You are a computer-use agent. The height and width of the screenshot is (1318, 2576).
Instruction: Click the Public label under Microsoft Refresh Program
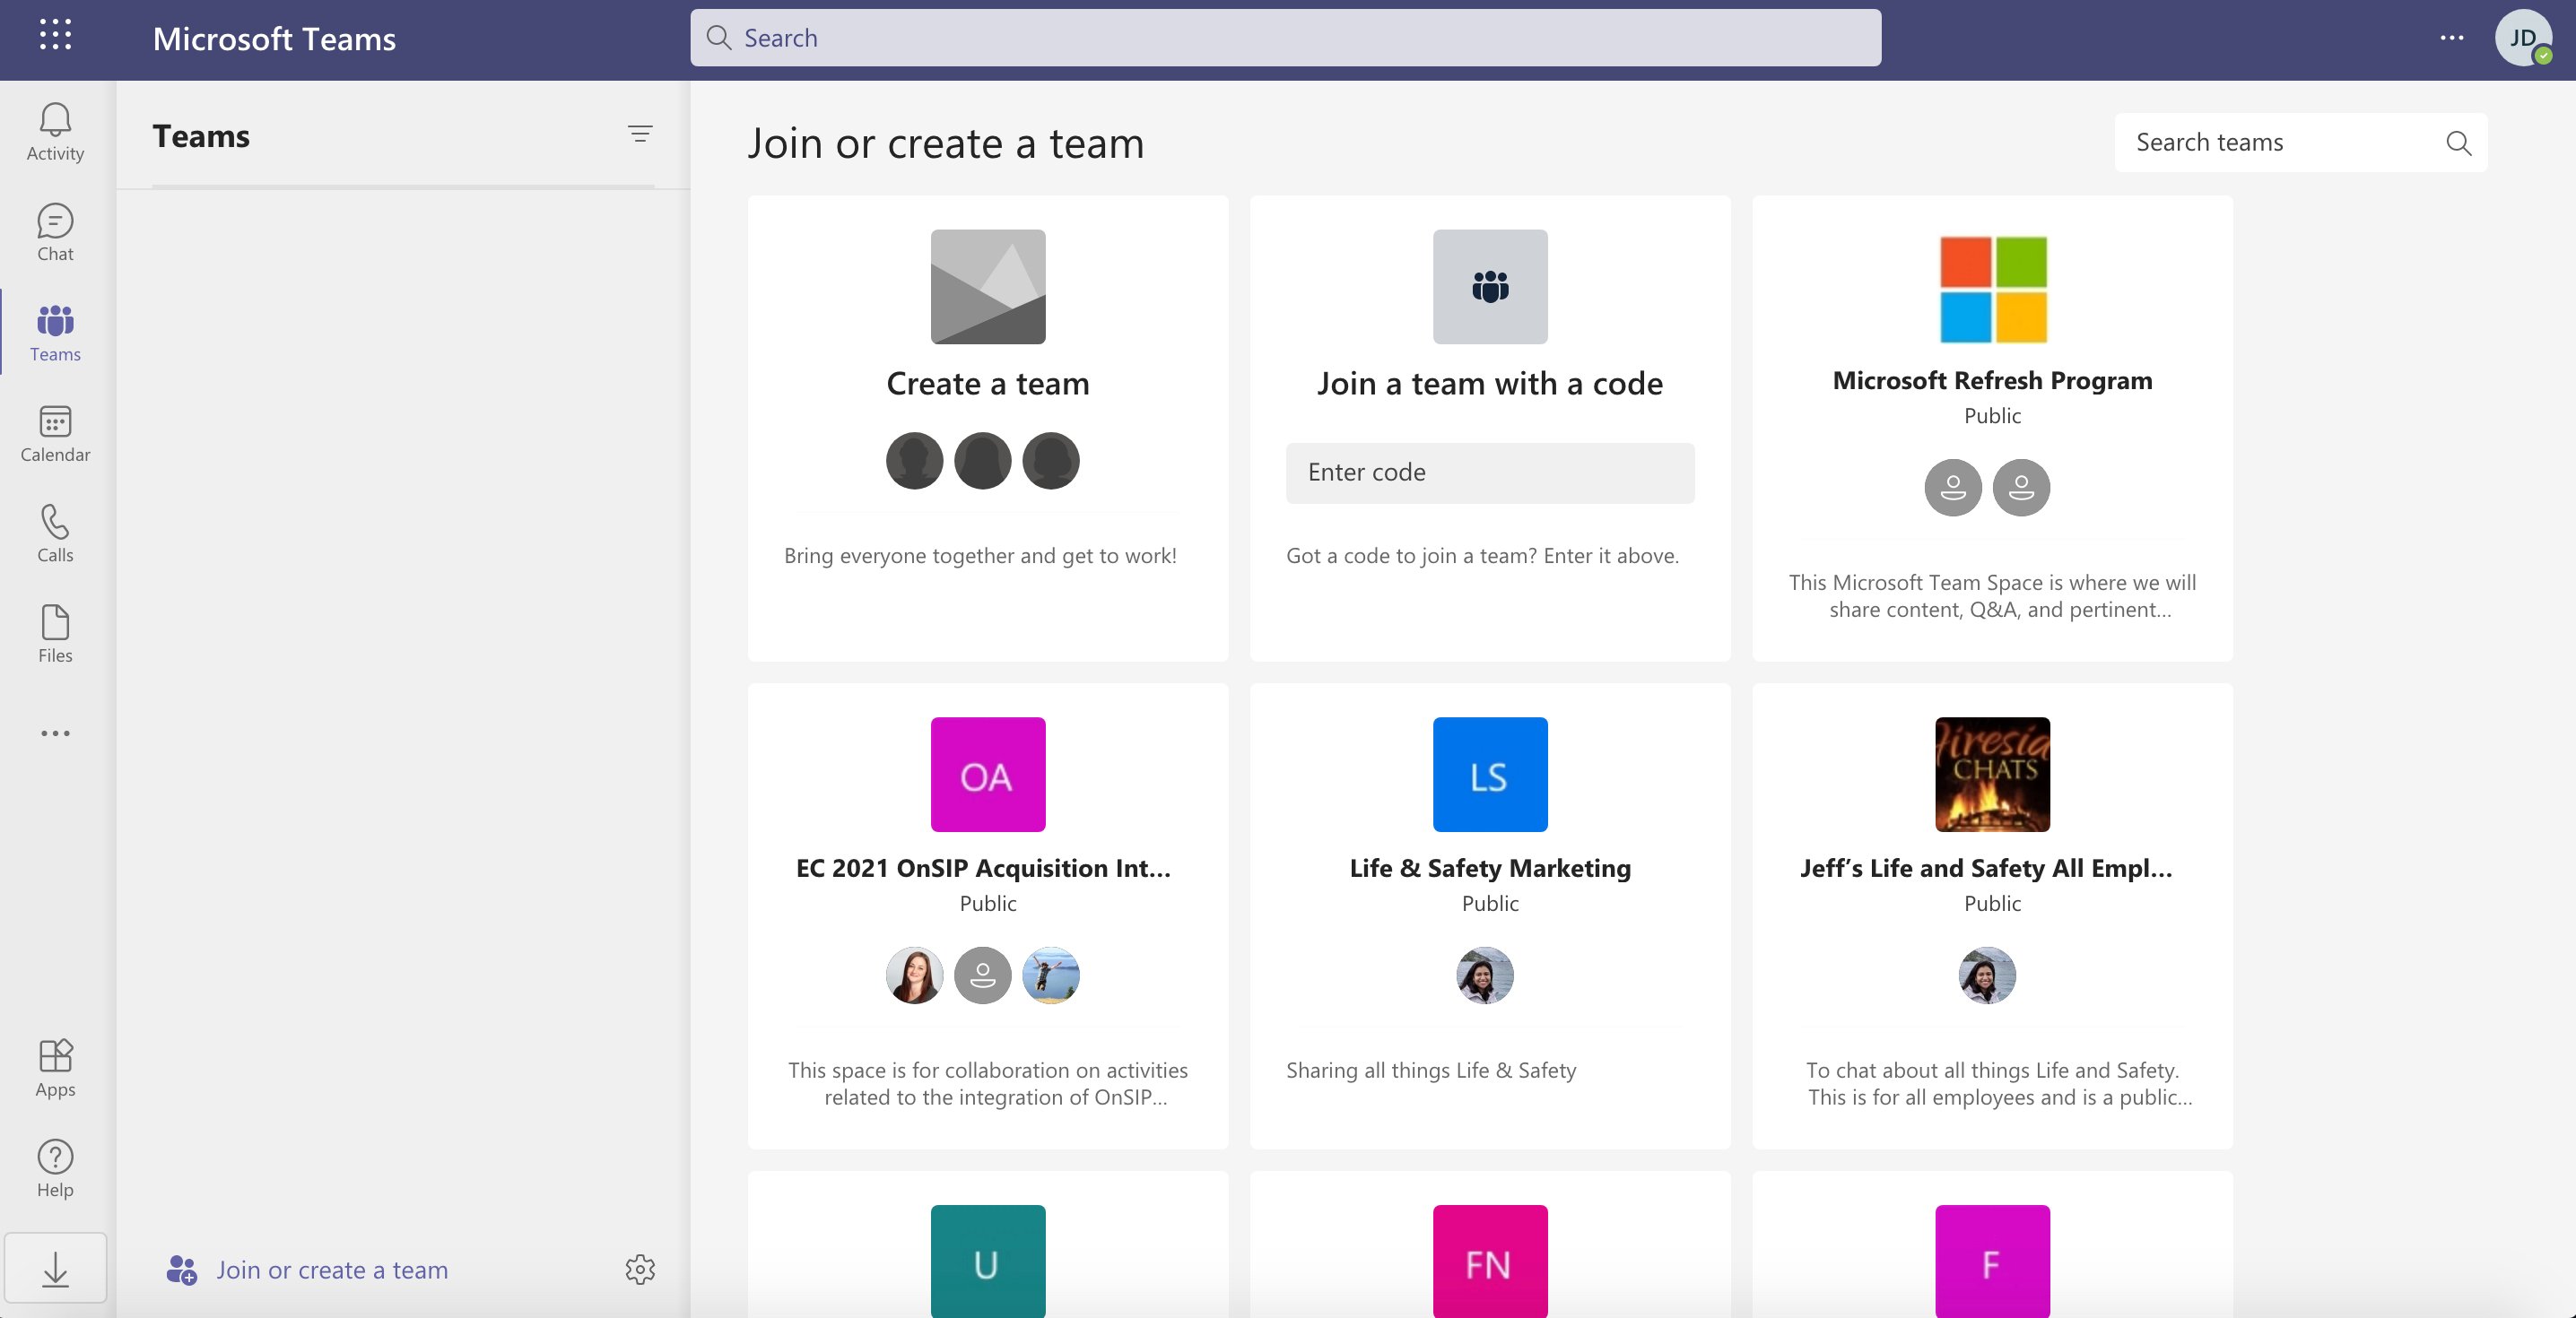coord(1993,416)
